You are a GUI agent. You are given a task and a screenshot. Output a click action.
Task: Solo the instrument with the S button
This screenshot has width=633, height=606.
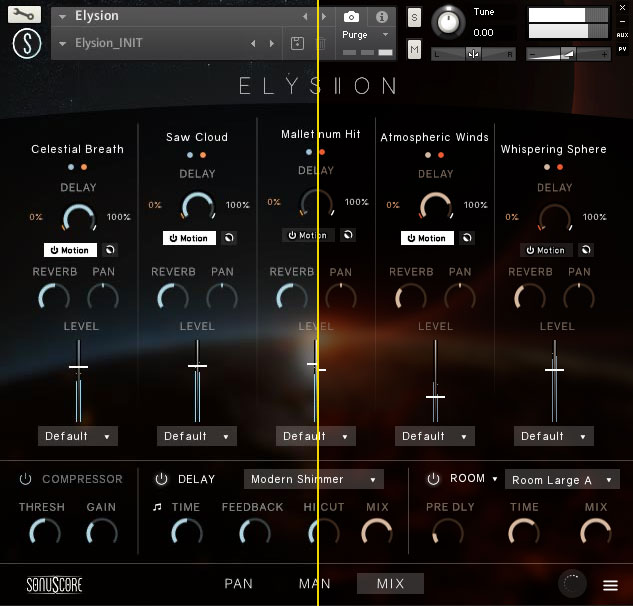pos(414,18)
